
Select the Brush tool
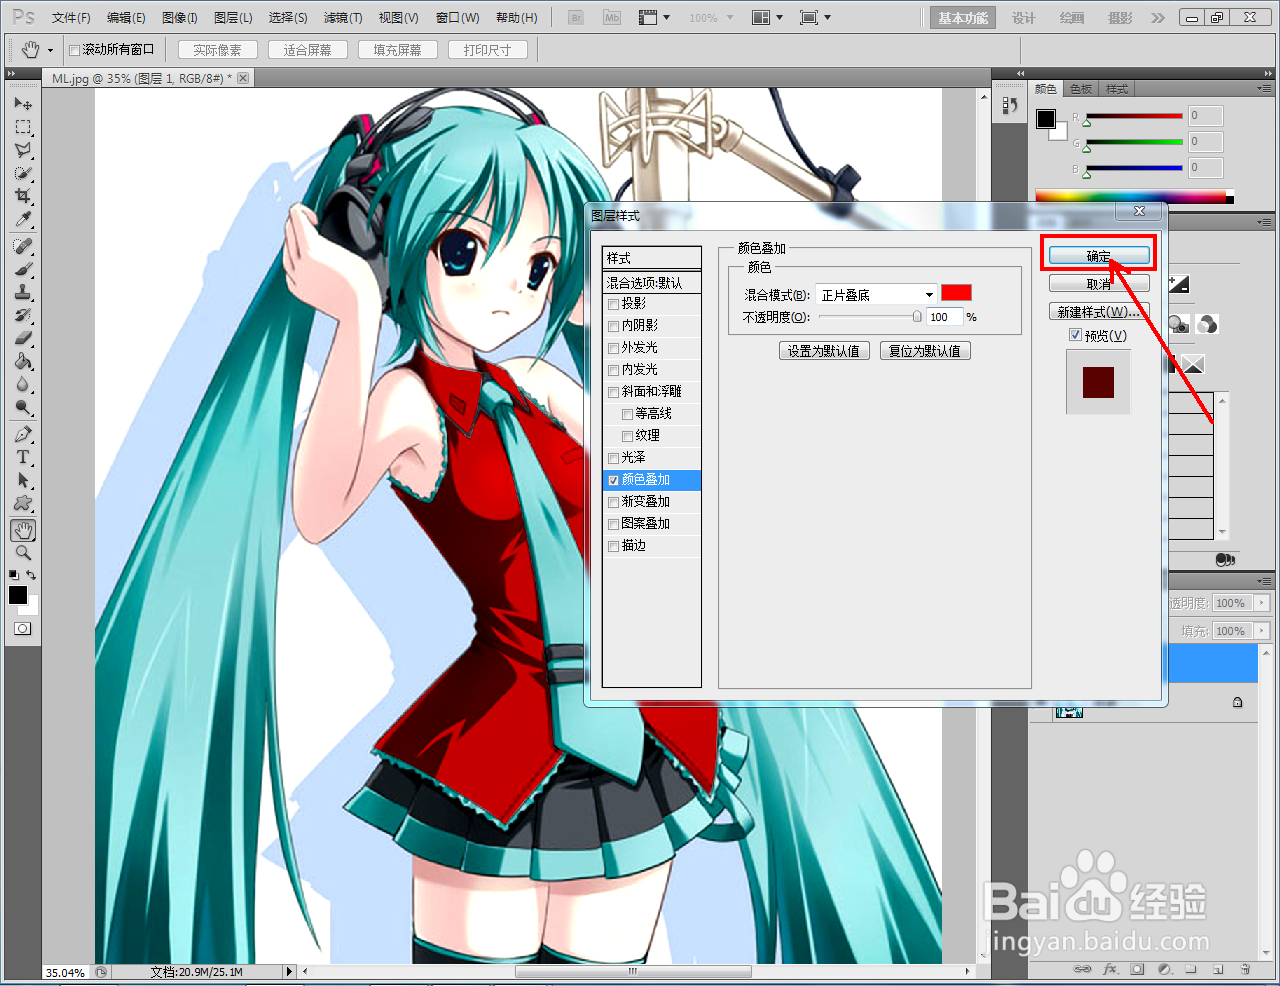click(23, 269)
